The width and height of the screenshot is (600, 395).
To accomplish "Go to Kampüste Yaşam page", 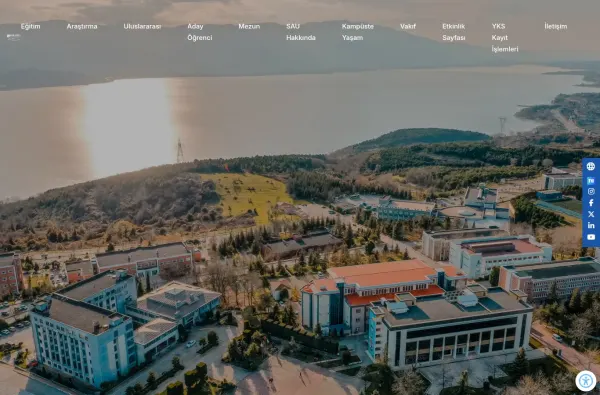I will click(x=358, y=32).
